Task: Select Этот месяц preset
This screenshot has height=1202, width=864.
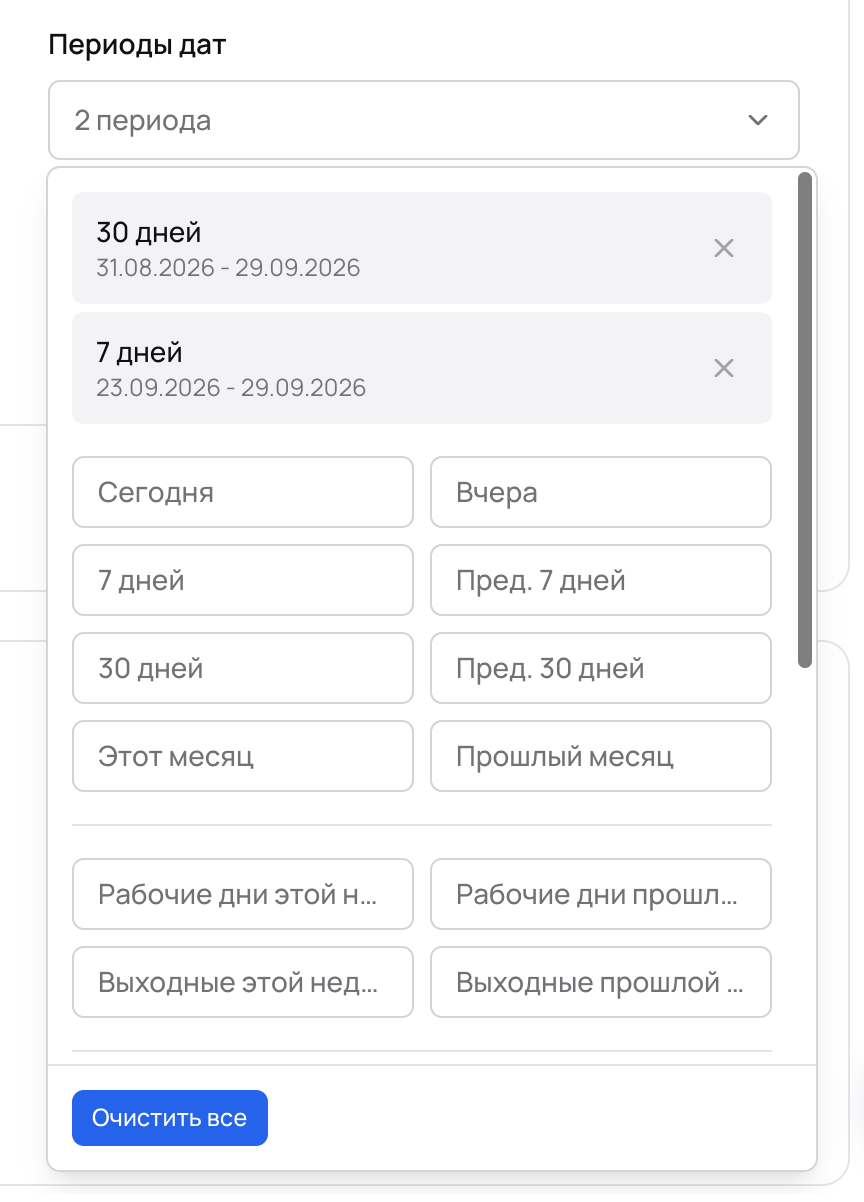Action: [243, 756]
